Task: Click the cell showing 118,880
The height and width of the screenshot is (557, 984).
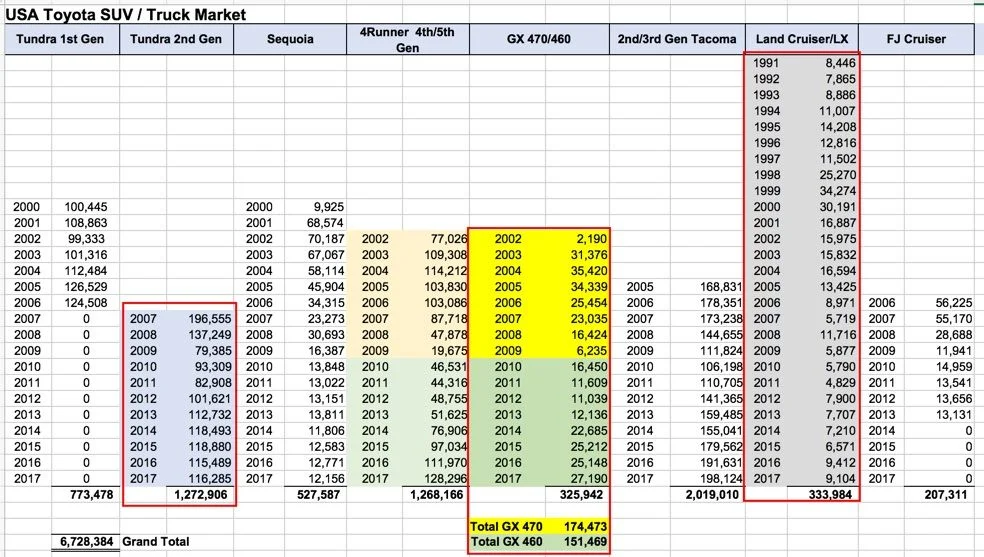Action: (210, 447)
